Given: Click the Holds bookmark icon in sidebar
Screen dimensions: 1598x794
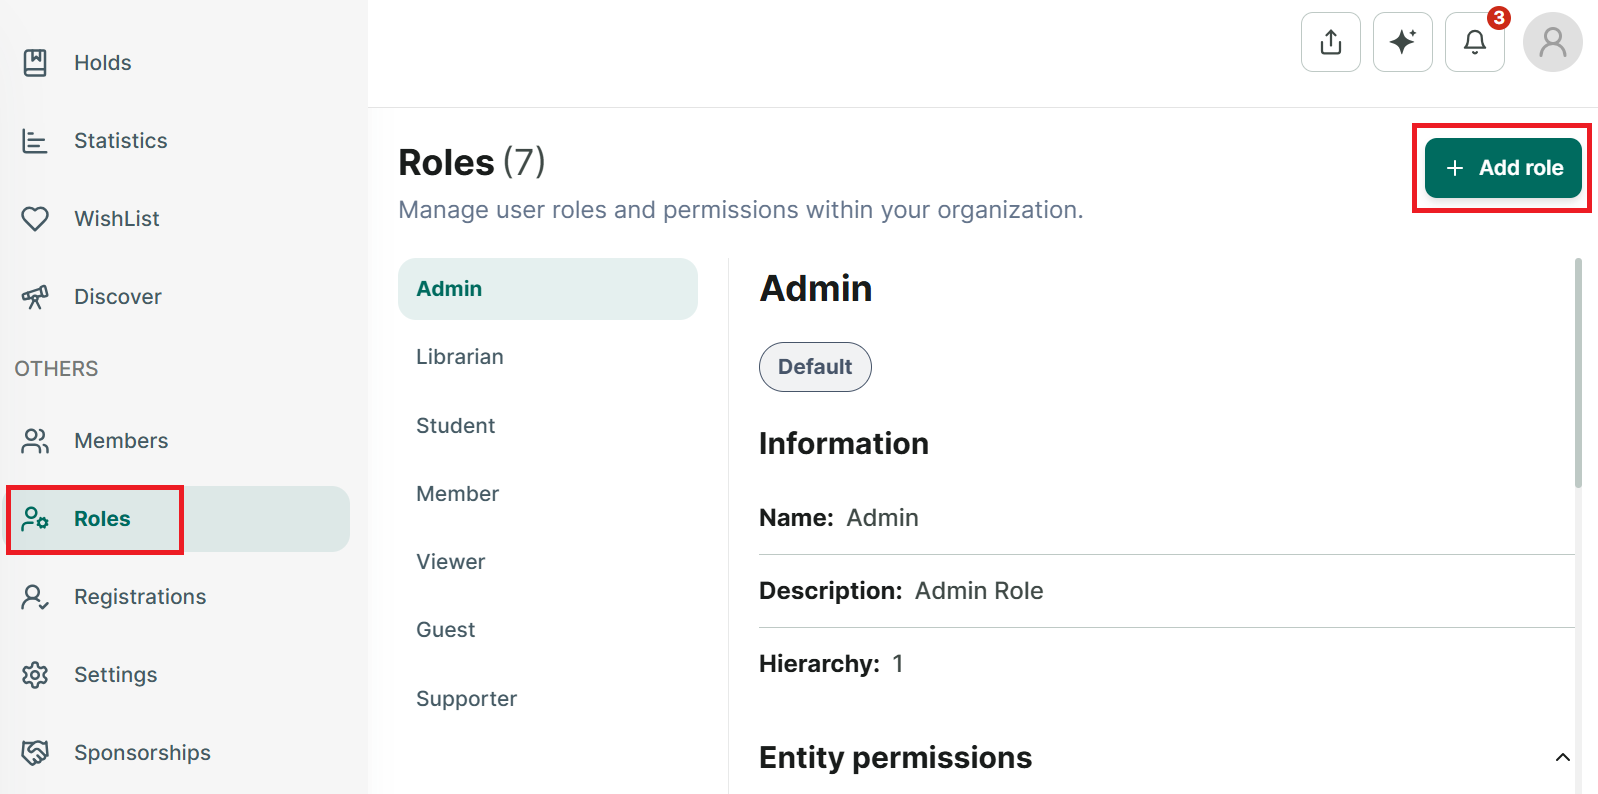Looking at the screenshot, I should pyautogui.click(x=35, y=63).
